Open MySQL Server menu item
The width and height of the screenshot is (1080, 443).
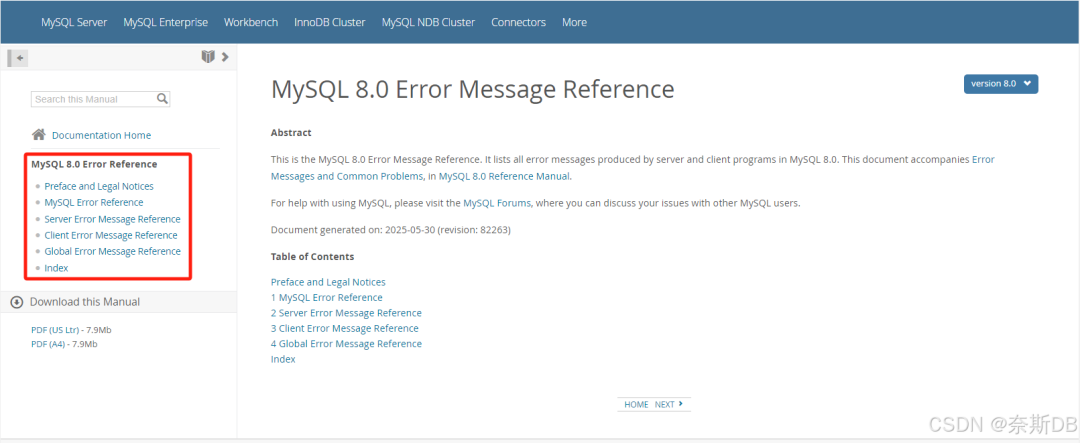tap(74, 22)
